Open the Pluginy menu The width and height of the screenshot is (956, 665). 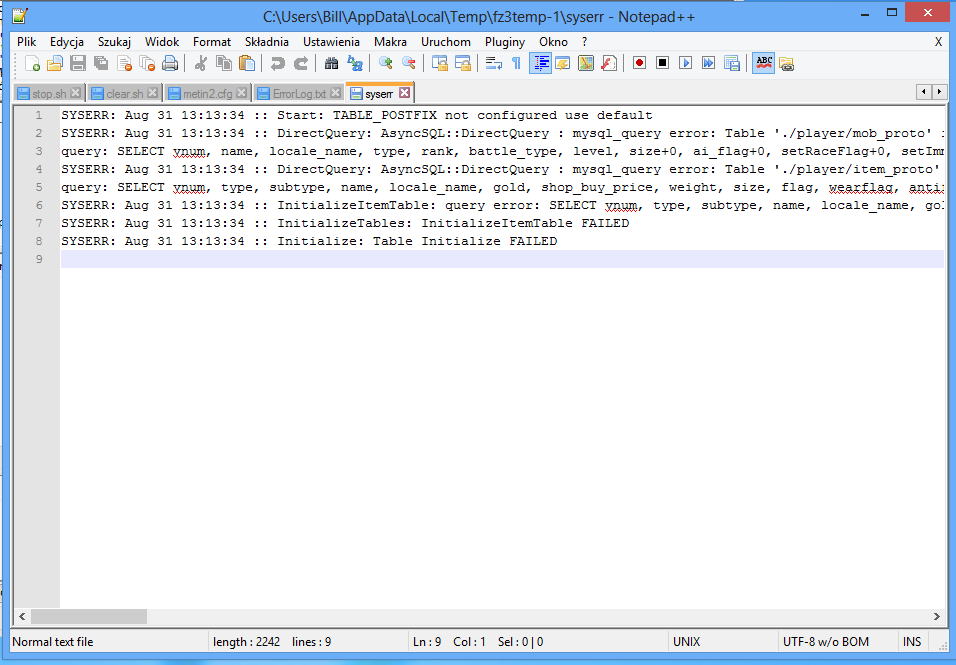(505, 42)
